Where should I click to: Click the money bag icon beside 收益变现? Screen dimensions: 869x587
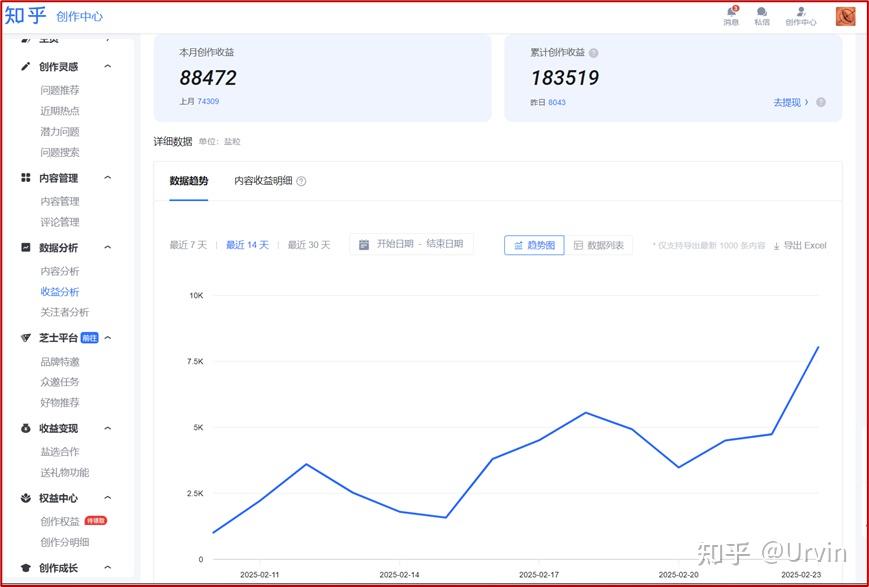click(25, 428)
